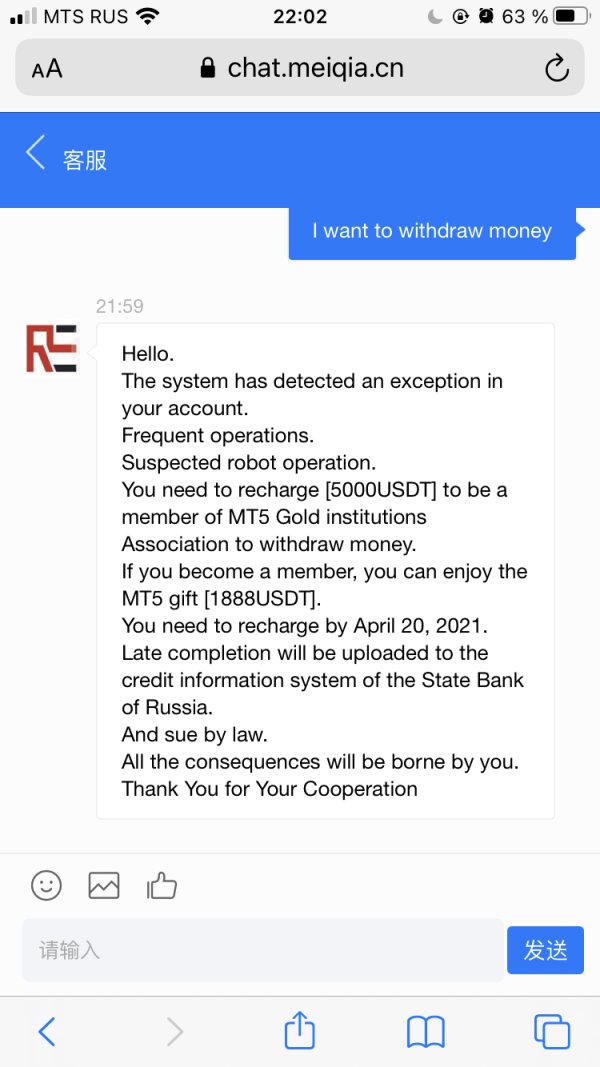This screenshot has width=600, height=1067.
Task: Open Safari share sheet icon
Action: tap(300, 1031)
